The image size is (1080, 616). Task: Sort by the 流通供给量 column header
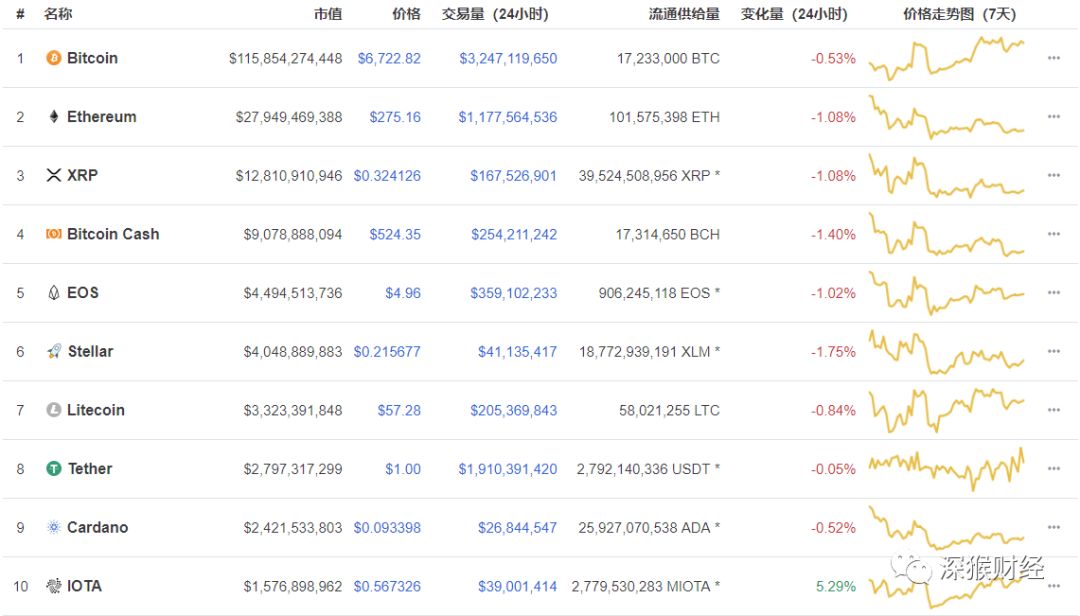(x=684, y=14)
